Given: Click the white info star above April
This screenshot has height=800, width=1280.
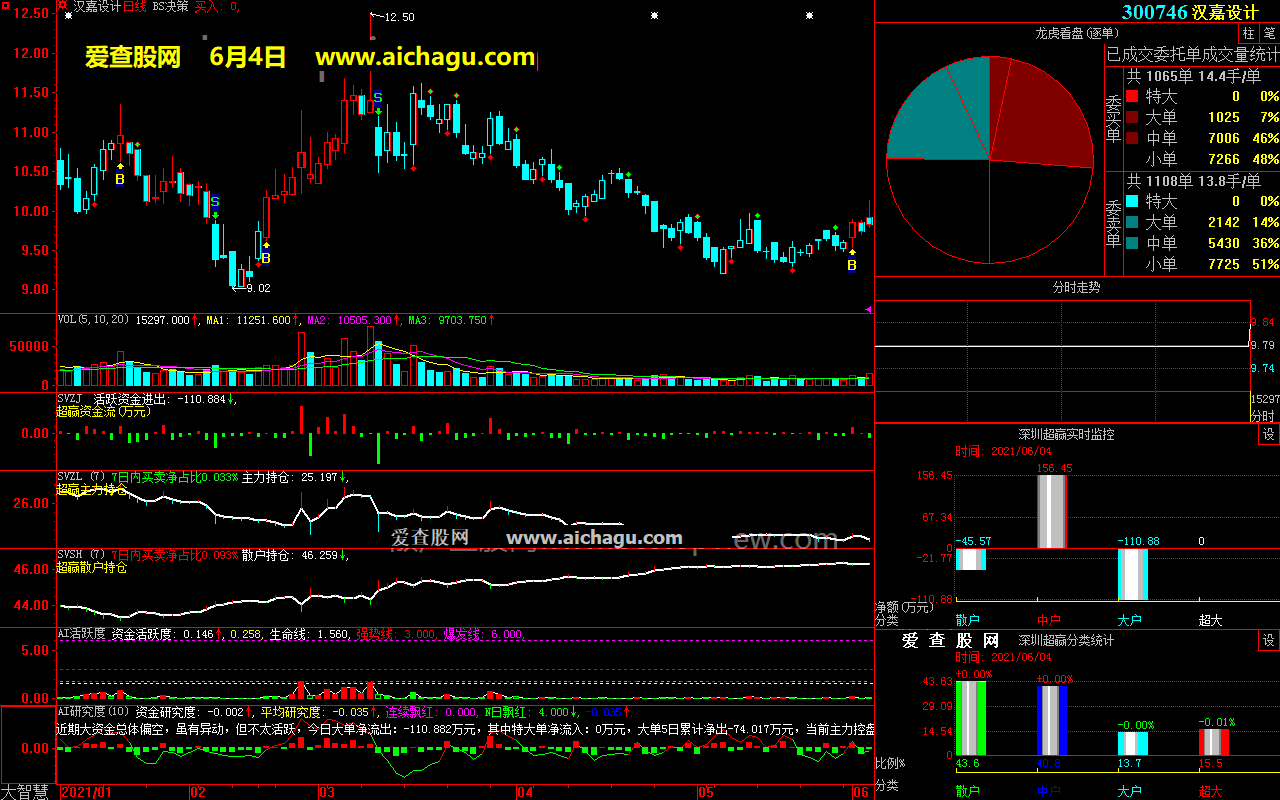Looking at the screenshot, I should pos(654,16).
